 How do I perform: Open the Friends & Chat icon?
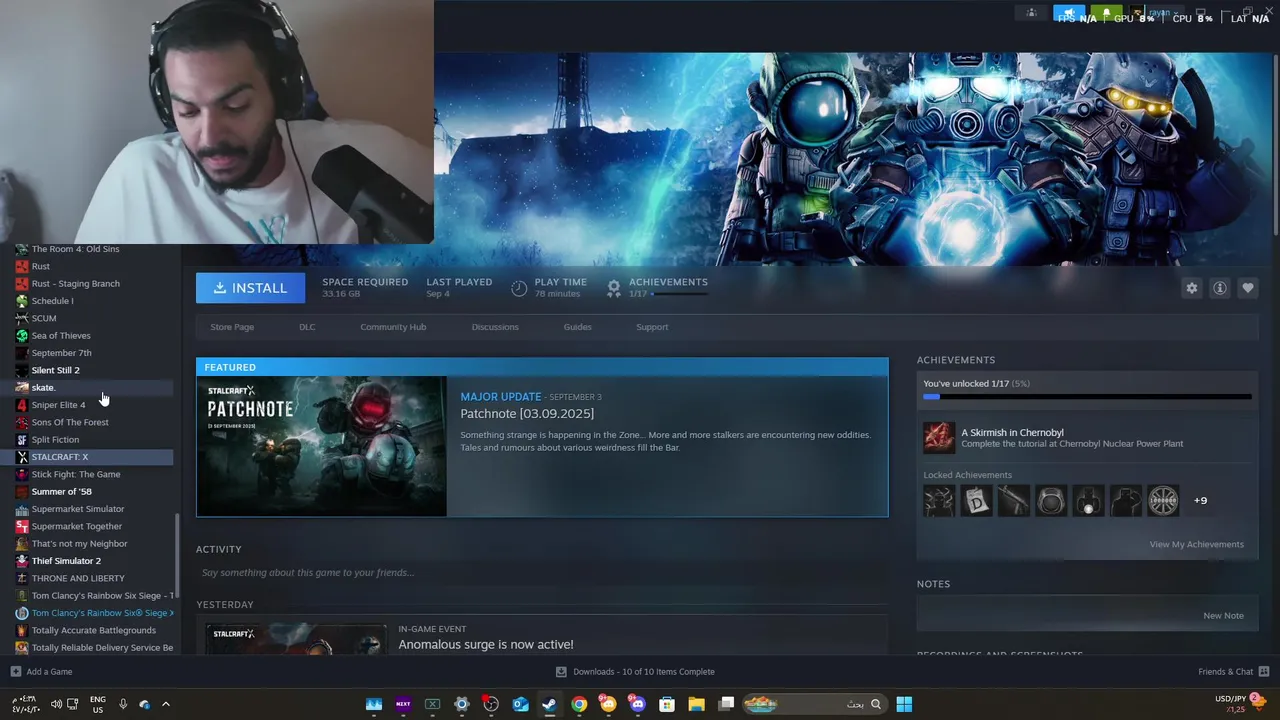point(1264,672)
